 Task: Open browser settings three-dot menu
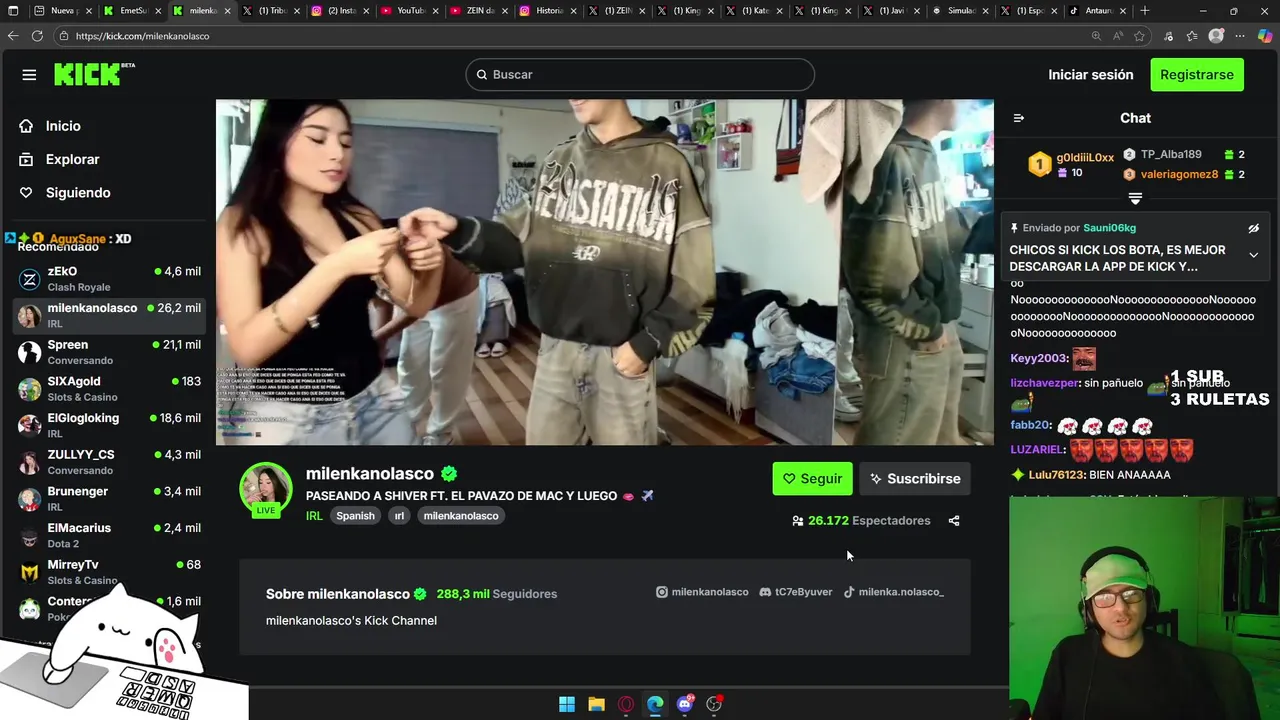(1240, 36)
